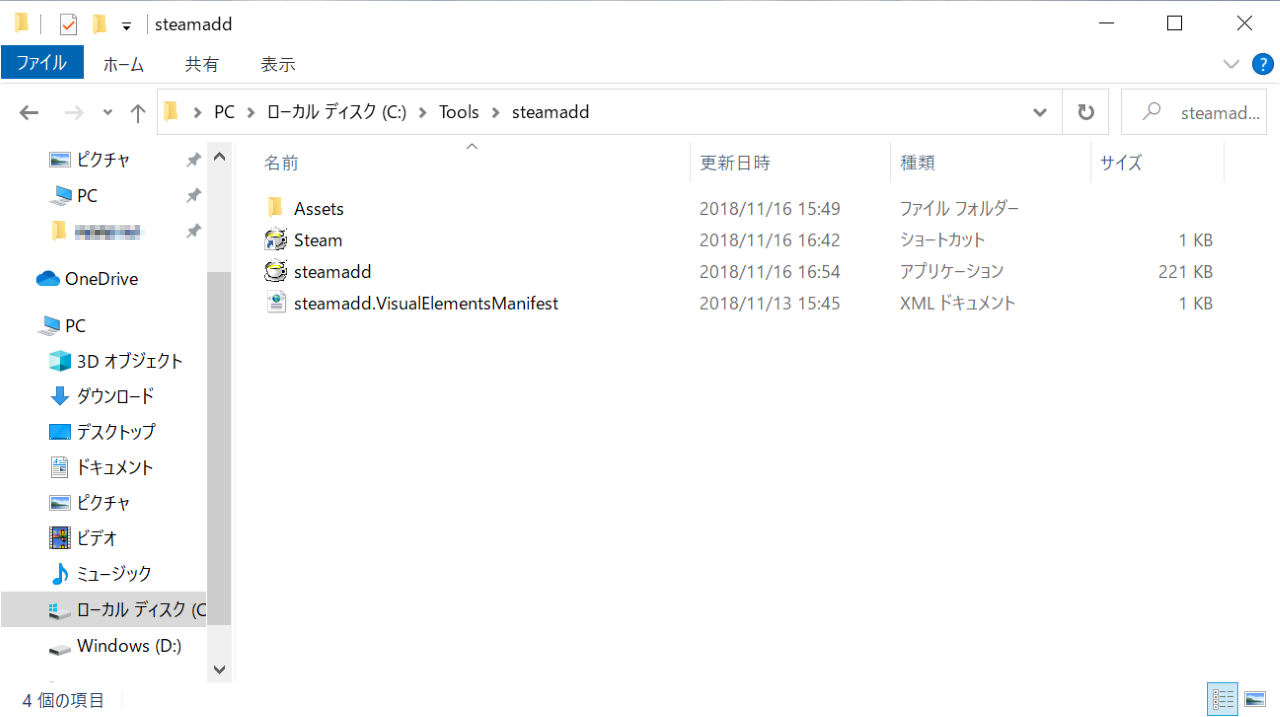Open ピクチャ under PC in navigation pane
This screenshot has width=1280, height=717.
click(x=103, y=503)
